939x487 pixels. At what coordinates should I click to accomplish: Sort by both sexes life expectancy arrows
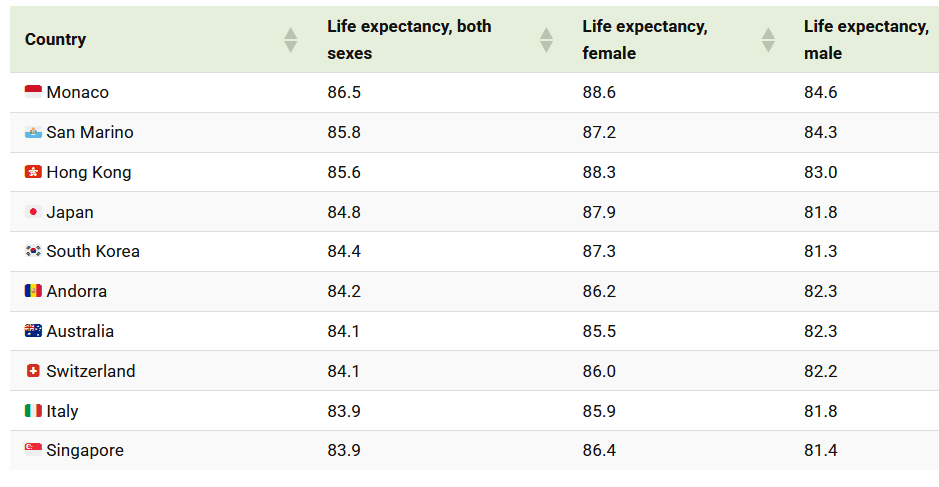tap(546, 40)
